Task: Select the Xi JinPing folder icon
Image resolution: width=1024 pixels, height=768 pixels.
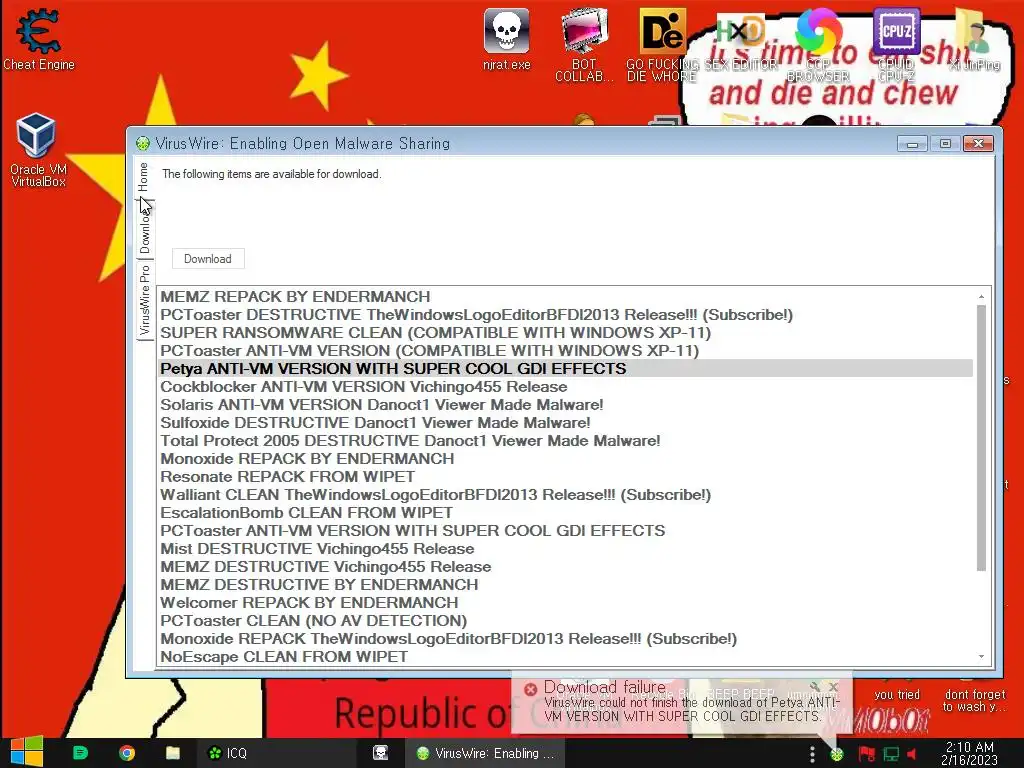Action: 974,39
